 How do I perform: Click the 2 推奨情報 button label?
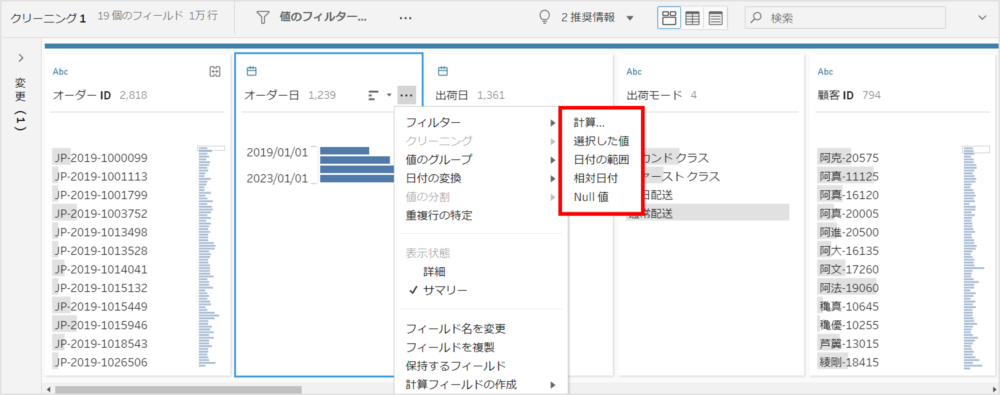[587, 18]
